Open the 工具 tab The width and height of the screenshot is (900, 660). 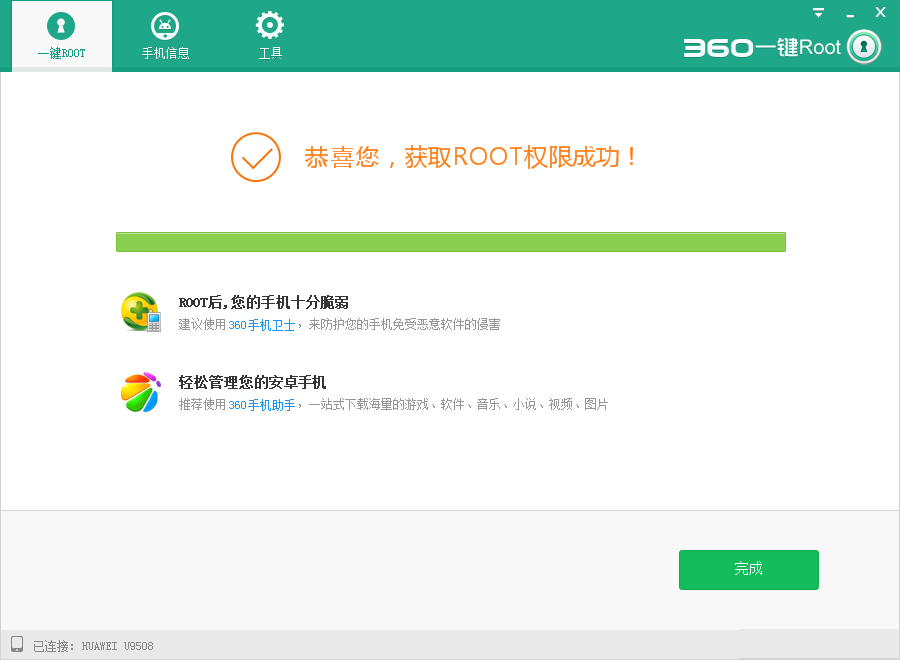pos(270,36)
